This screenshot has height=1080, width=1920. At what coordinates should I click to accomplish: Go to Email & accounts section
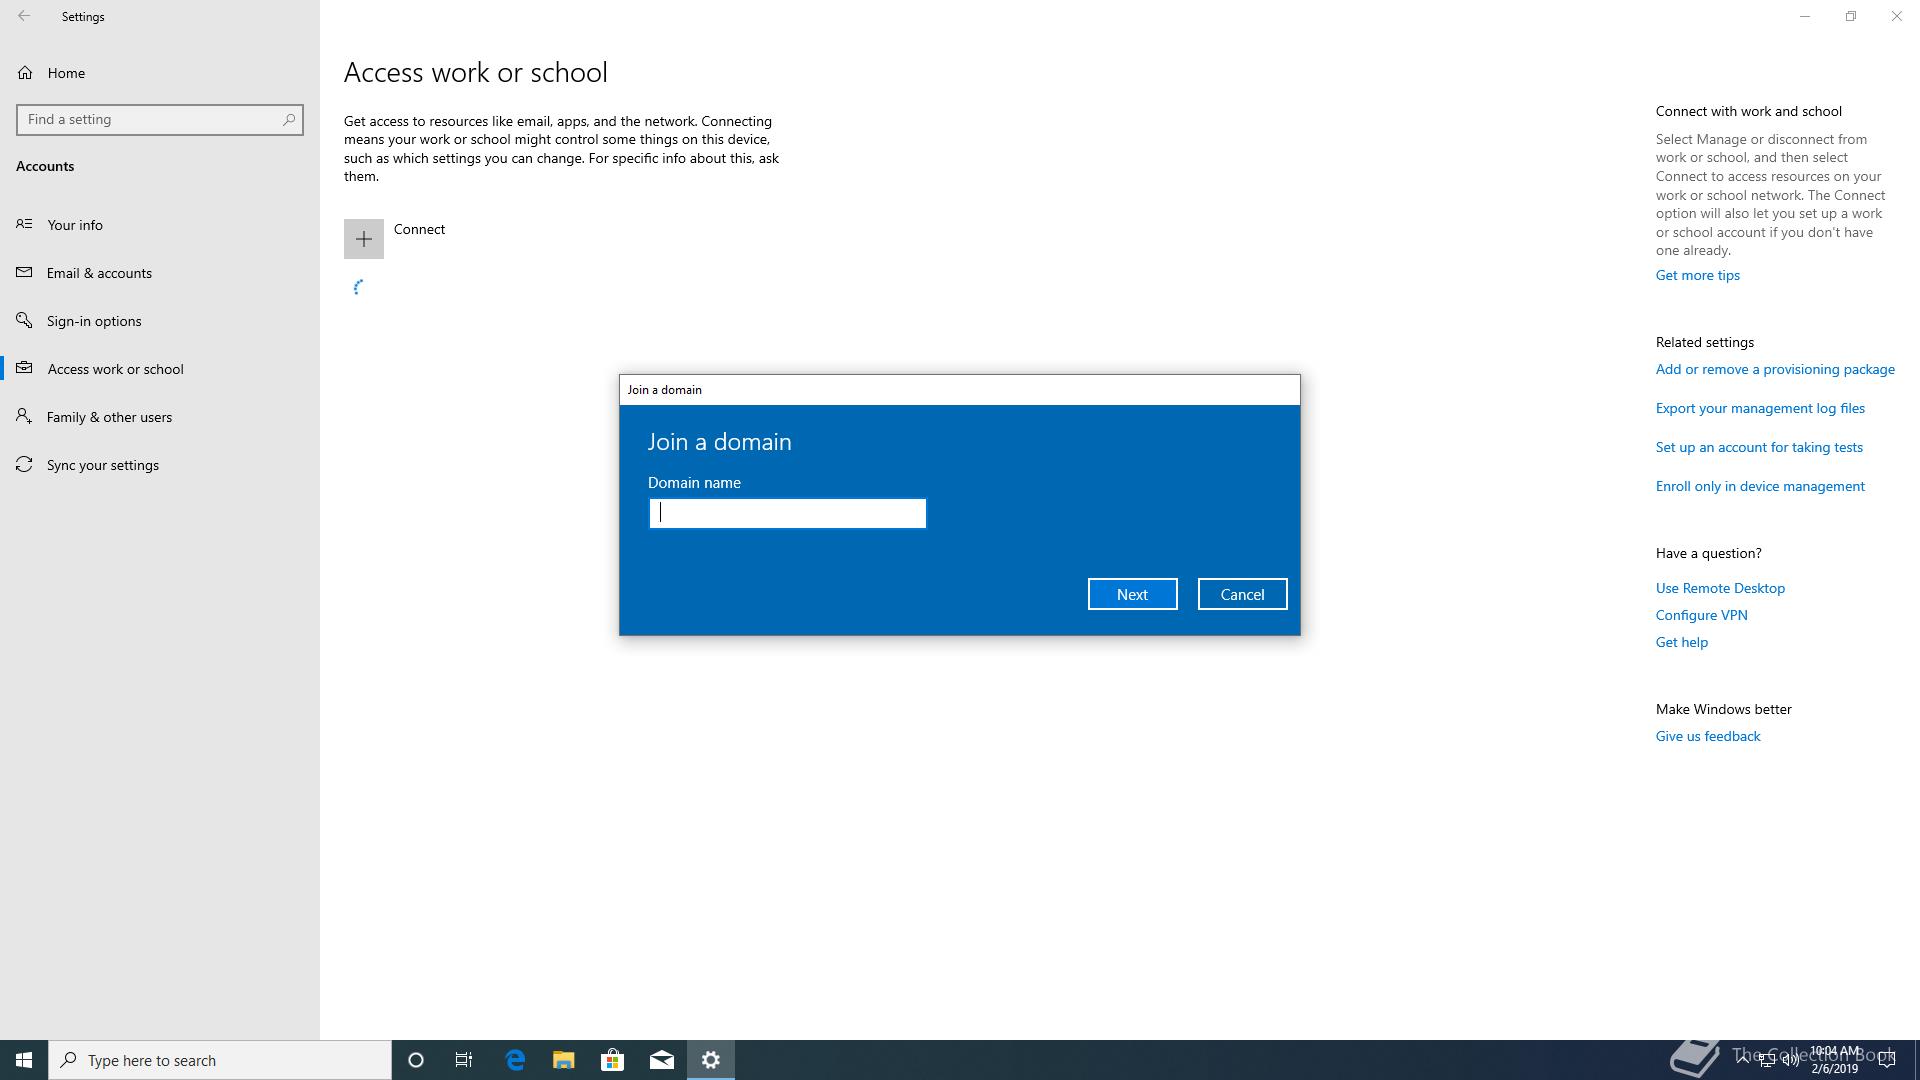99,273
